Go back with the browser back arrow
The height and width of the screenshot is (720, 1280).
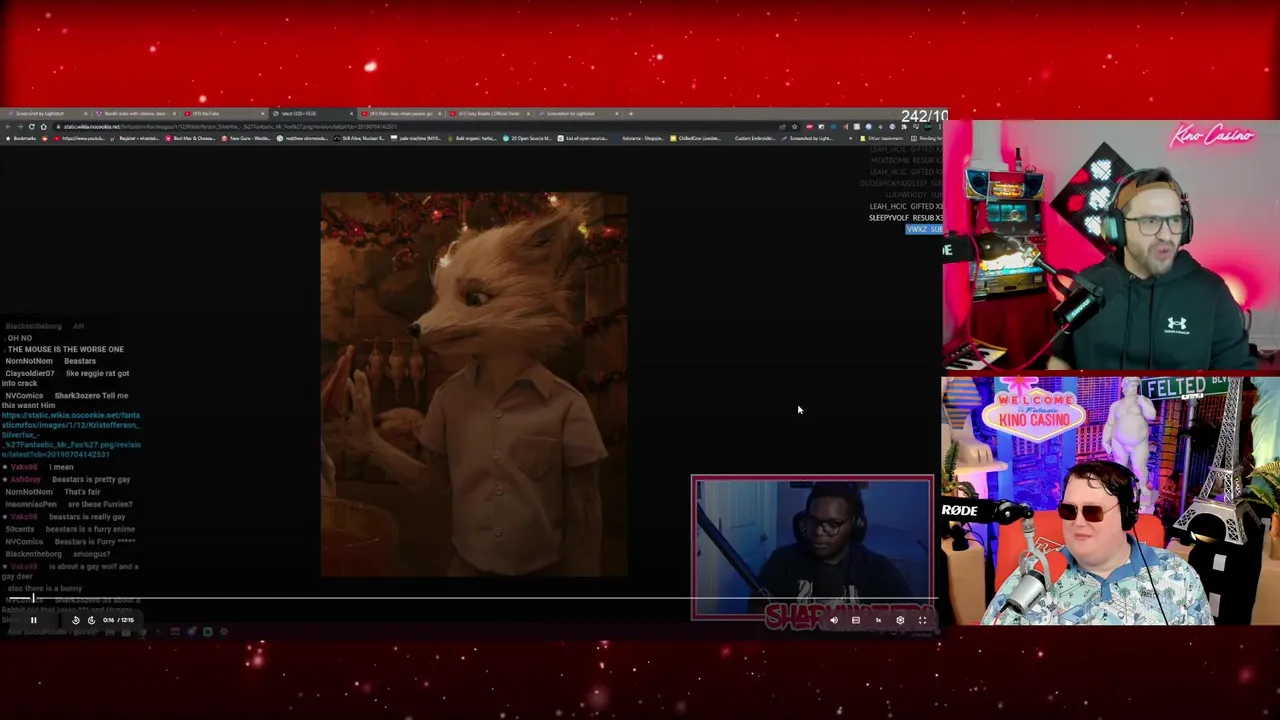(7, 127)
